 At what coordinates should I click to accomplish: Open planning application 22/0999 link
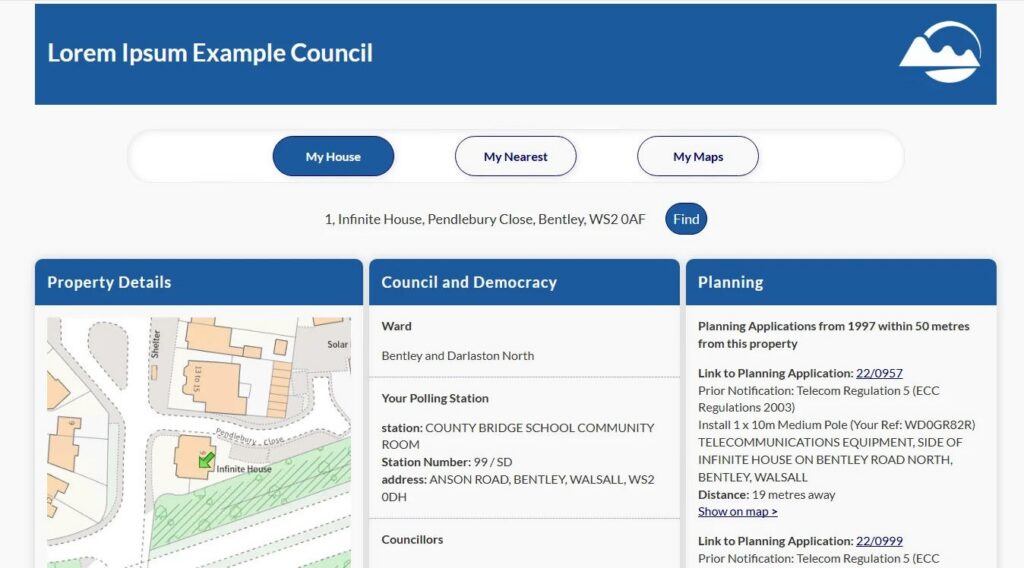click(x=879, y=541)
